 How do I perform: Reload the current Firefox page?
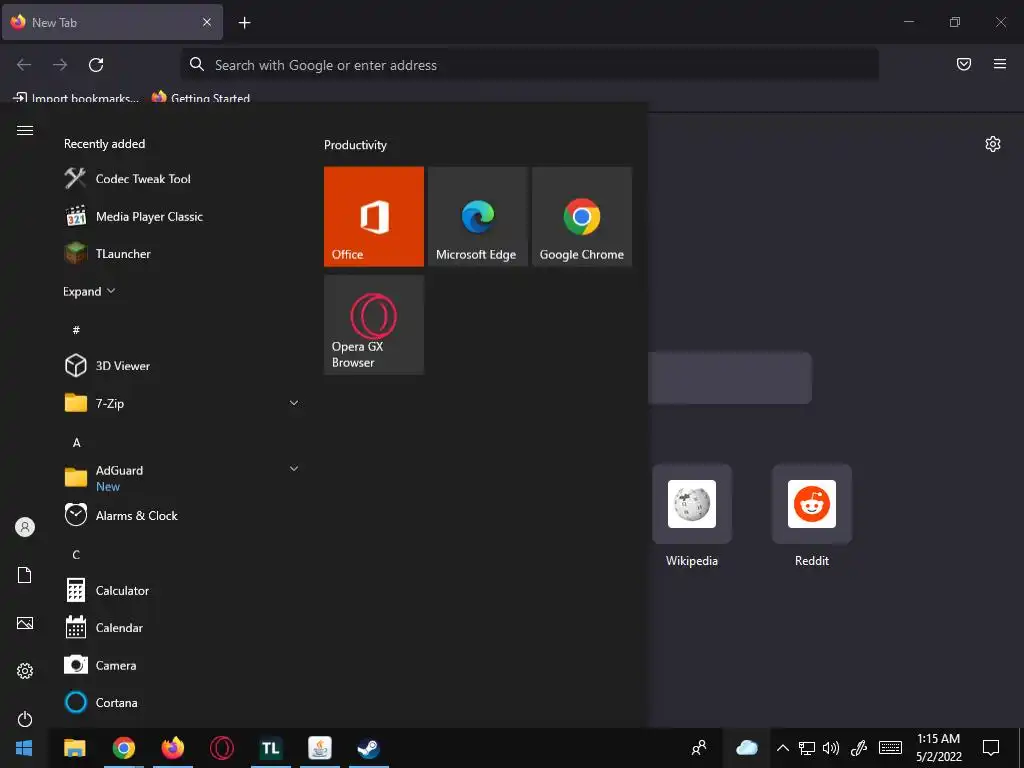[96, 65]
